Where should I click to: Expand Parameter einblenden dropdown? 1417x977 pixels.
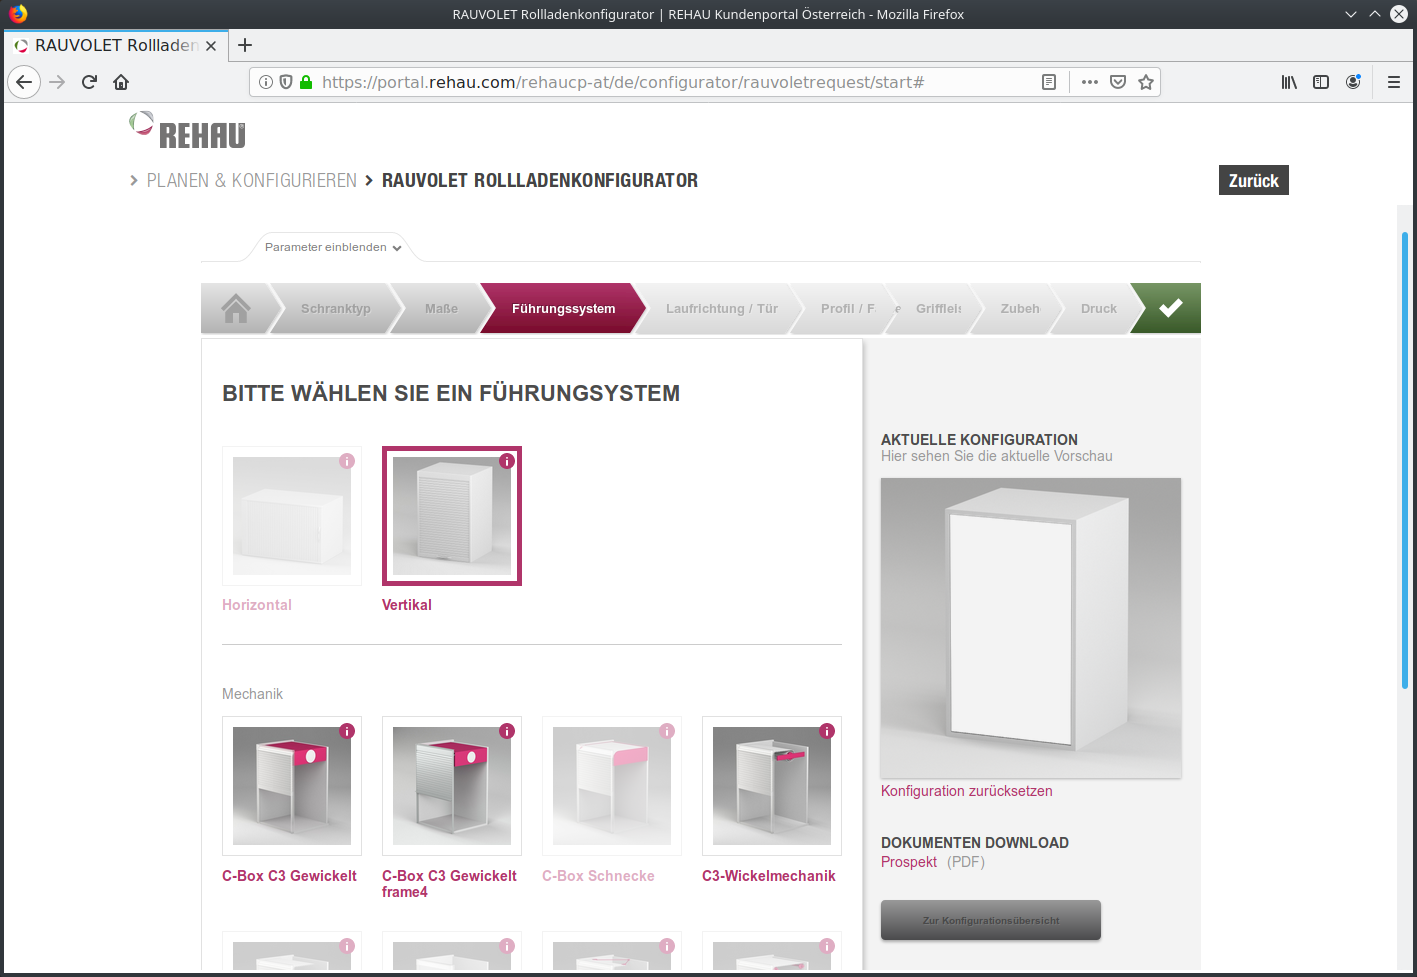[333, 247]
